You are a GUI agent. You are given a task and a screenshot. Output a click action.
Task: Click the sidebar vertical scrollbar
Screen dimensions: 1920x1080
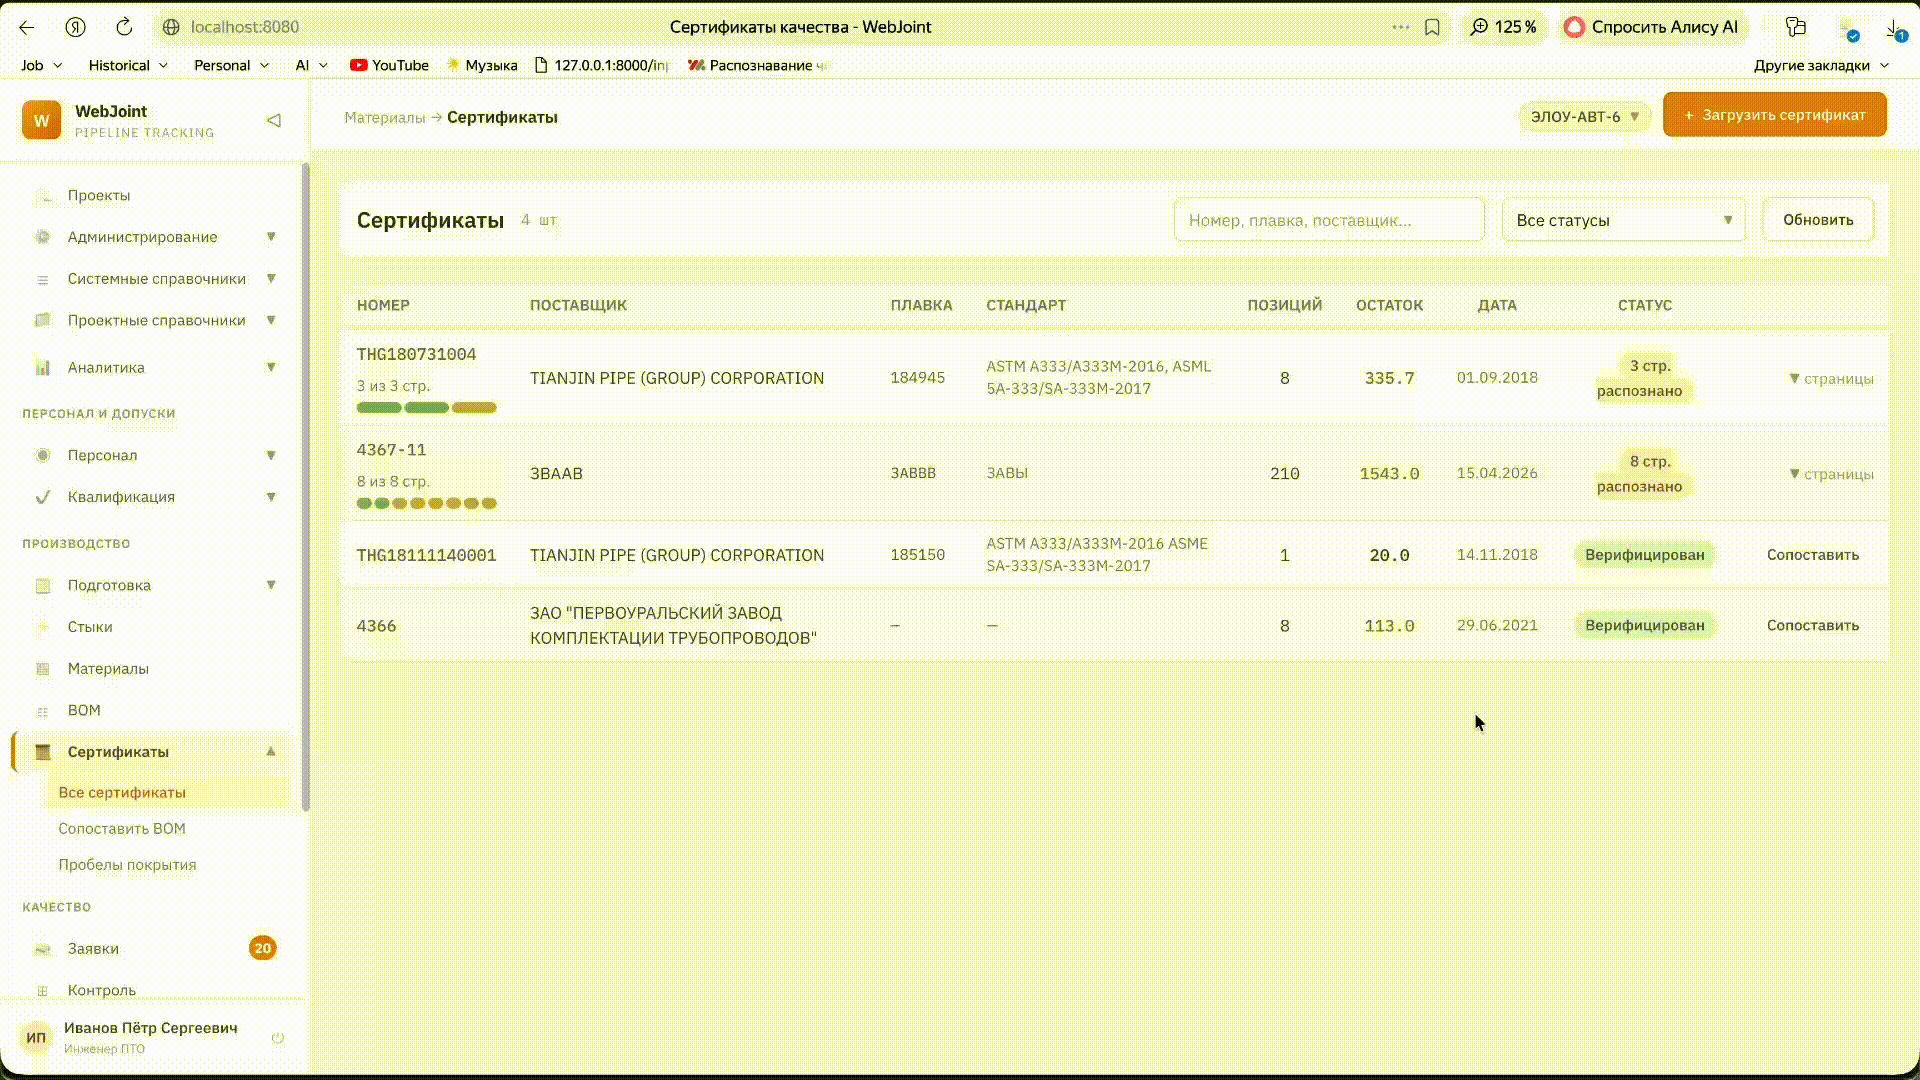[306, 487]
